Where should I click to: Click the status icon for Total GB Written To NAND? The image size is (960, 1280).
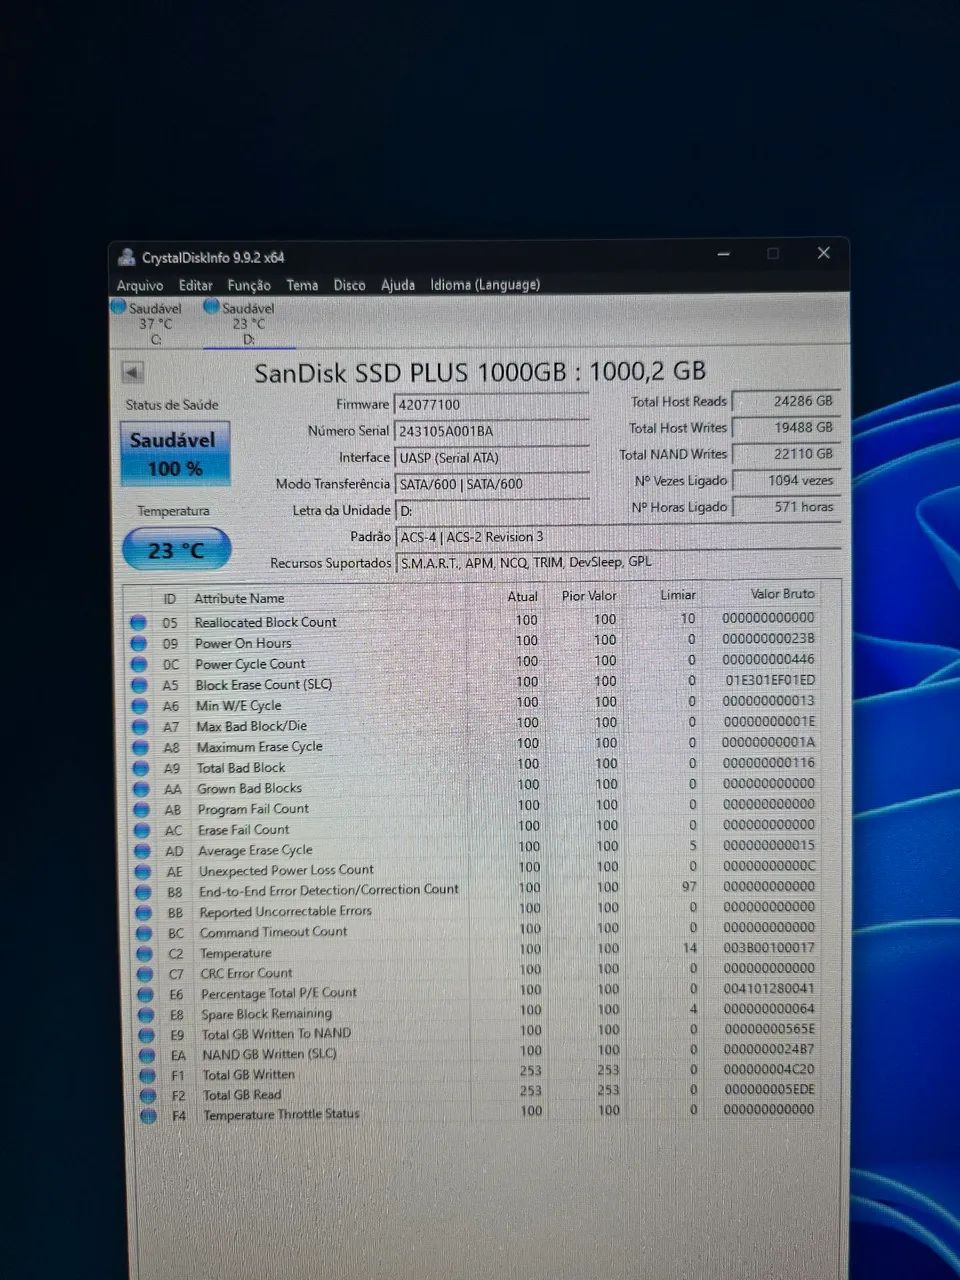148,1035
